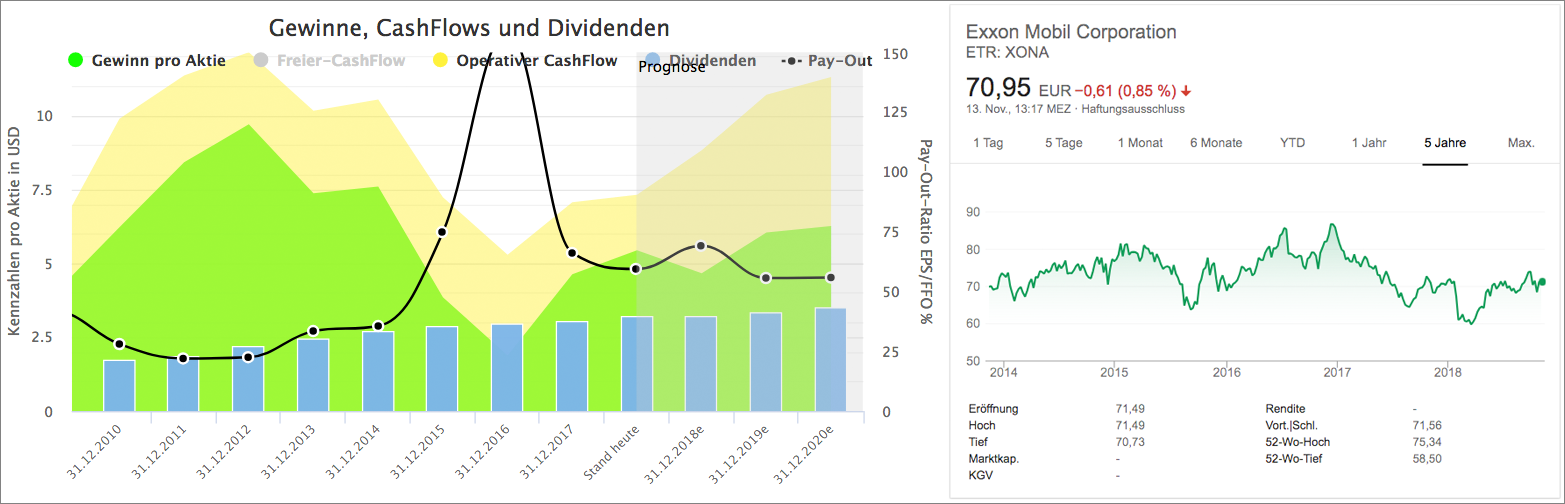Select the 1 Monat time range tab
The image size is (1565, 504).
pyautogui.click(x=1141, y=143)
